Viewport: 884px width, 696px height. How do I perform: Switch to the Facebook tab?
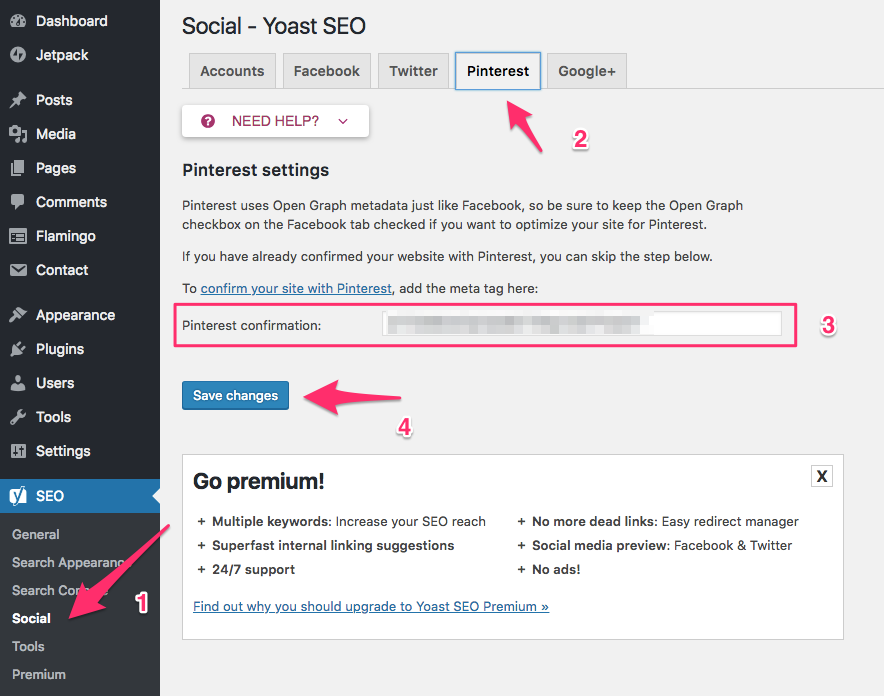326,71
